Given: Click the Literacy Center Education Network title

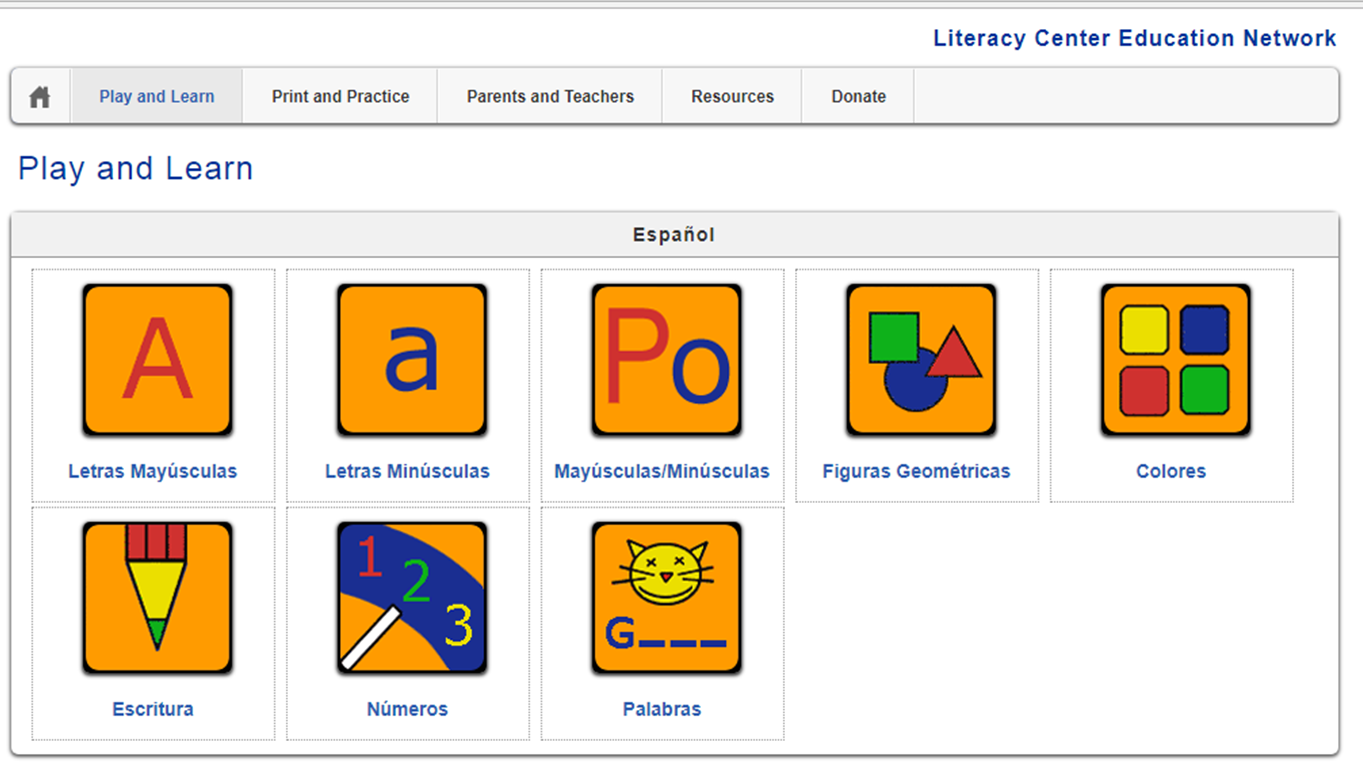Looking at the screenshot, I should pos(1134,39).
